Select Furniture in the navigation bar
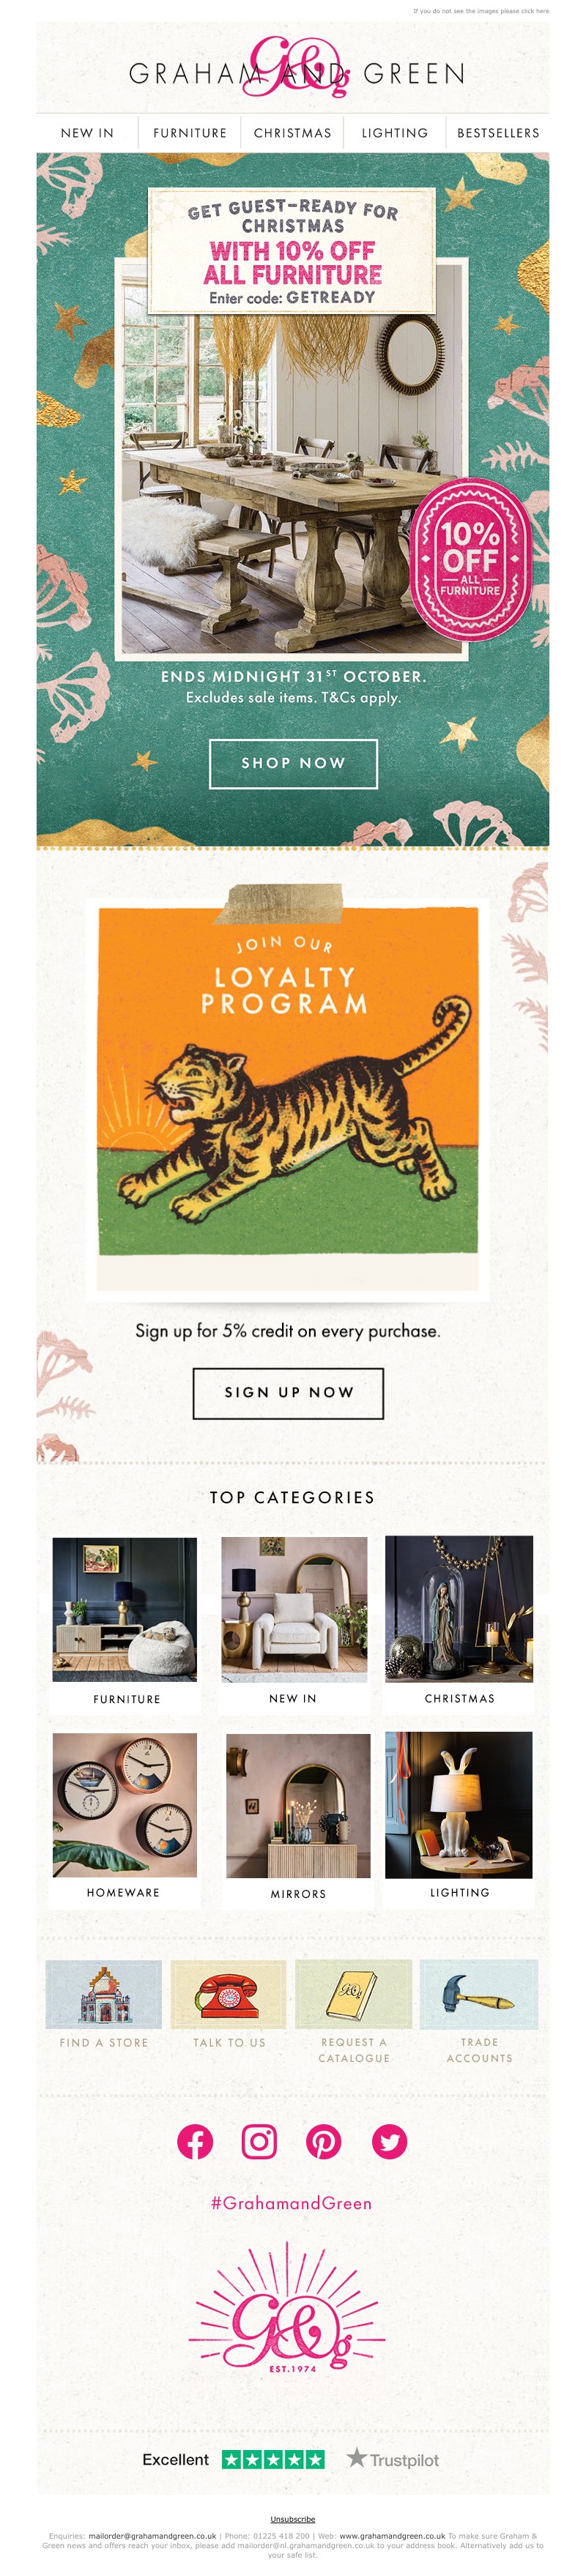This screenshot has width=586, height=2576. pos(190,133)
